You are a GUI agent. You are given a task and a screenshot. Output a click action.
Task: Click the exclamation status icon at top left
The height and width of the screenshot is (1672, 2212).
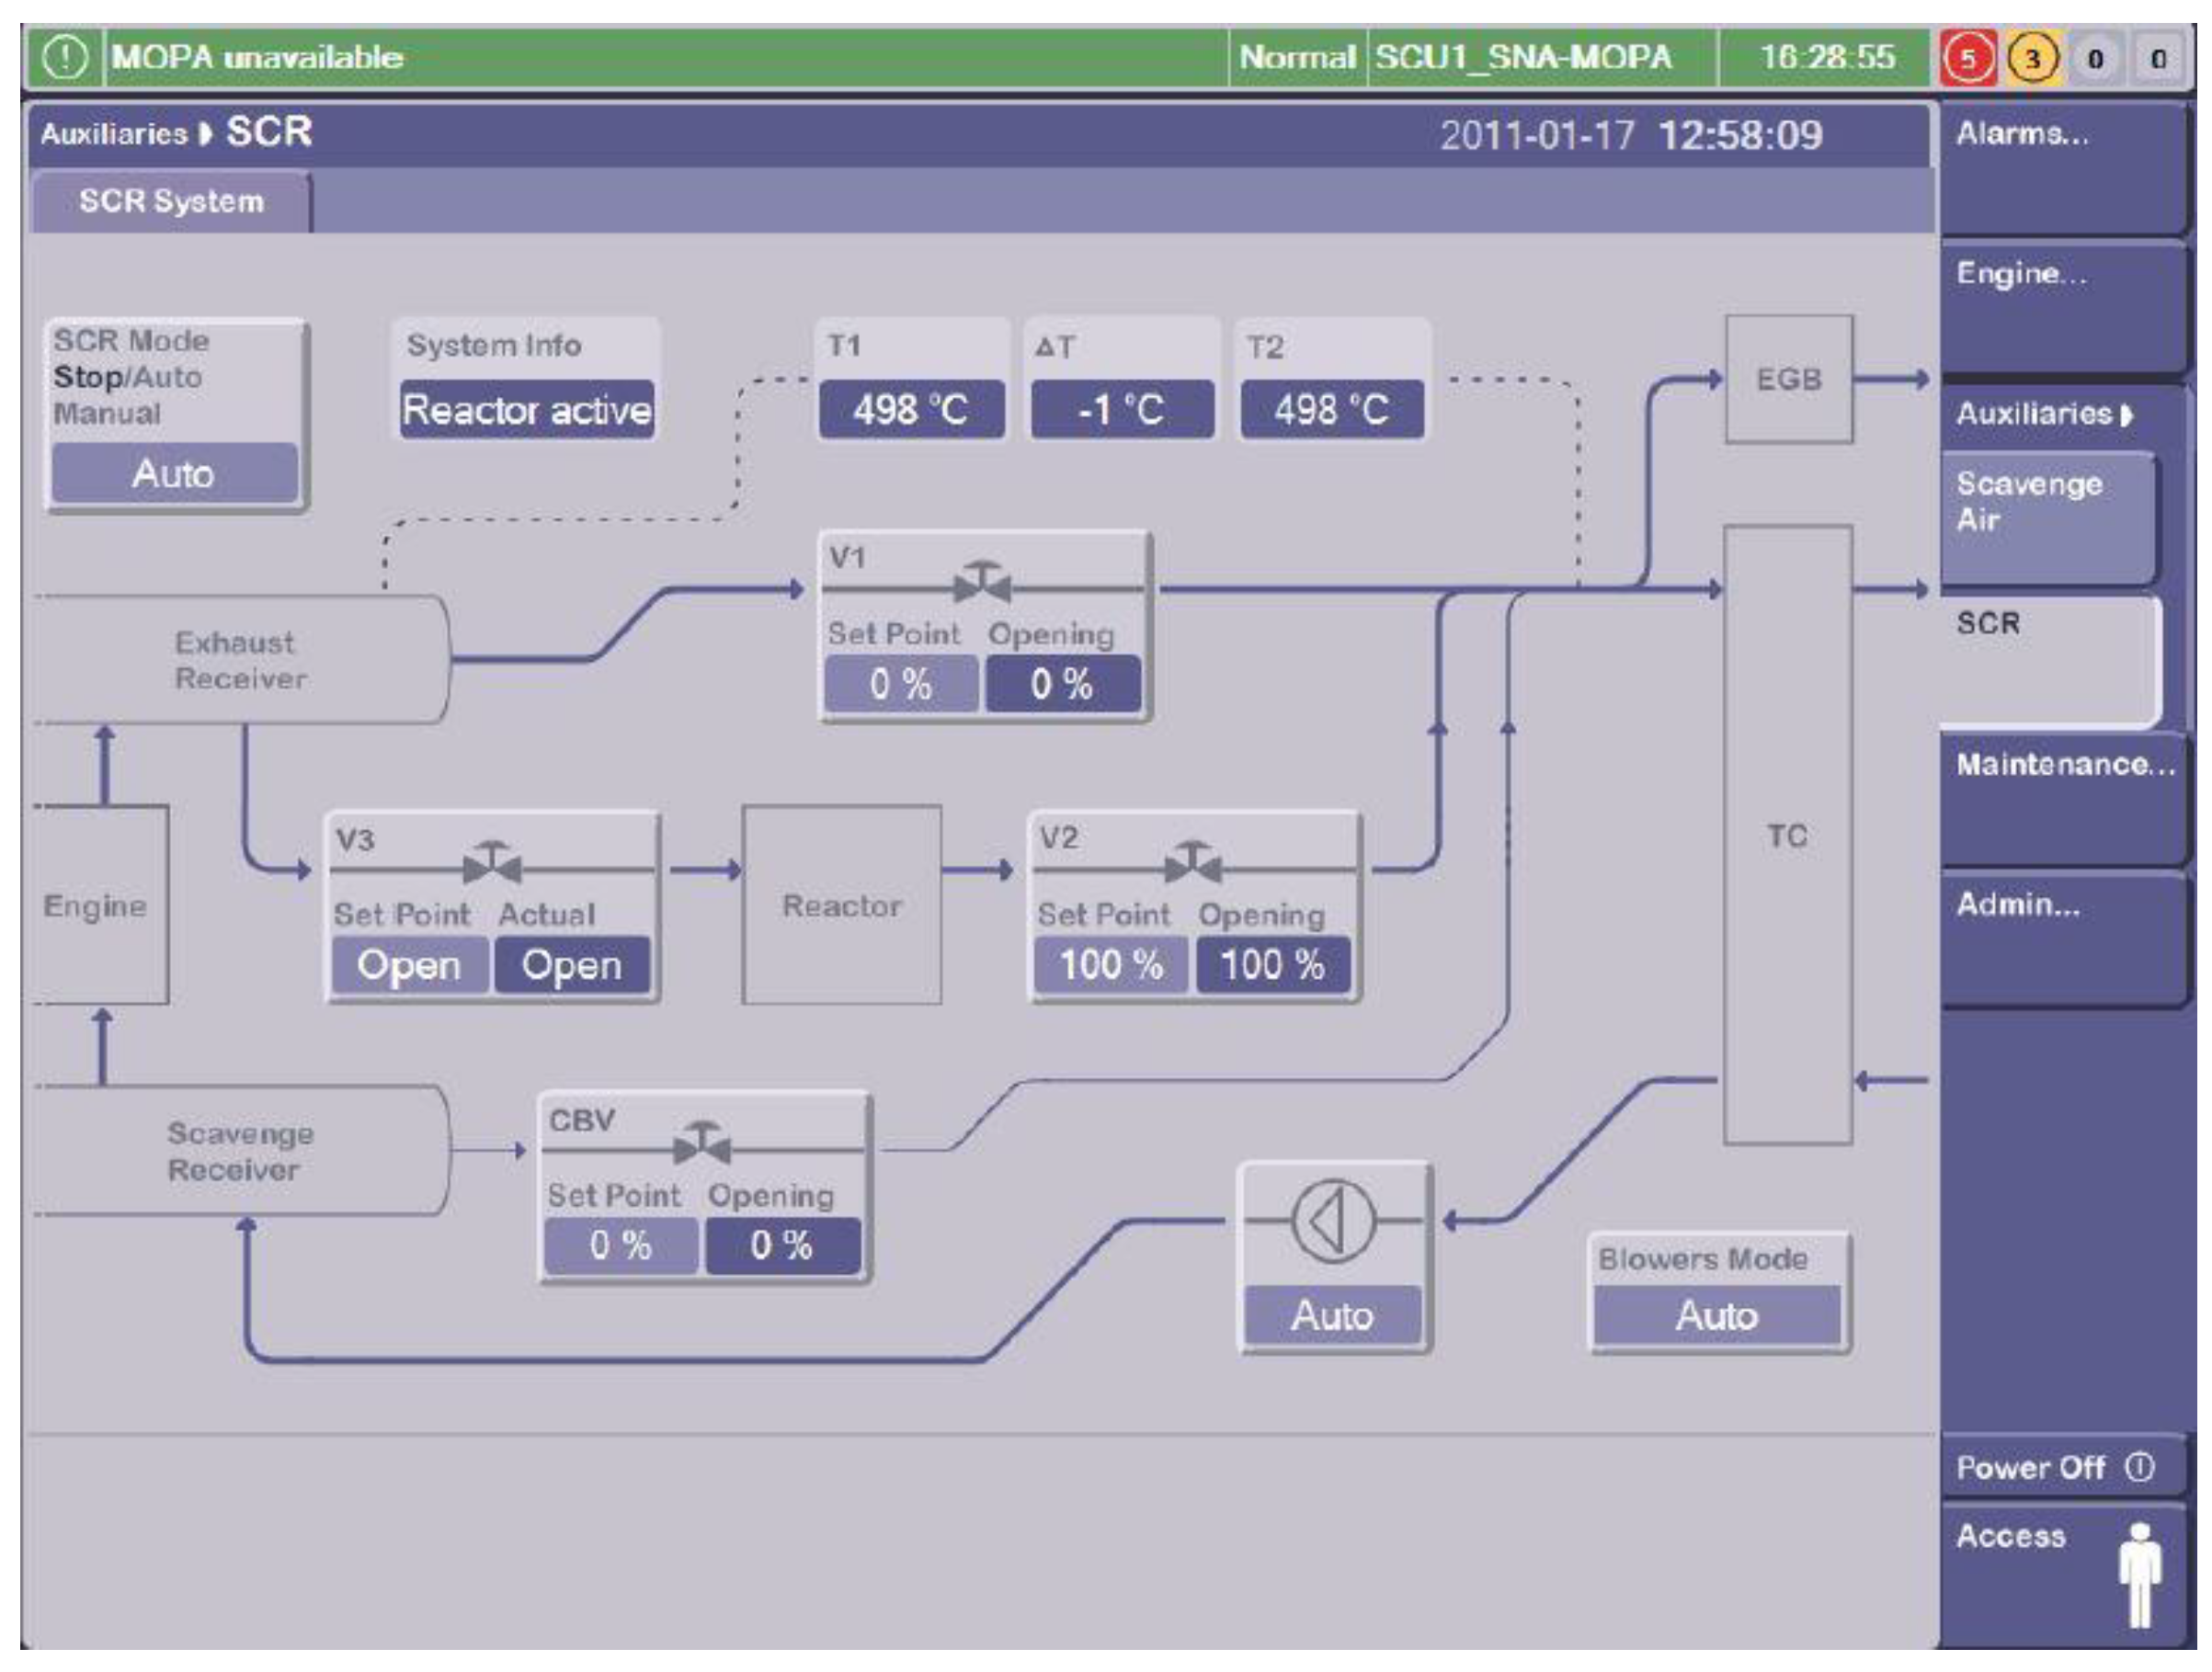coord(64,57)
